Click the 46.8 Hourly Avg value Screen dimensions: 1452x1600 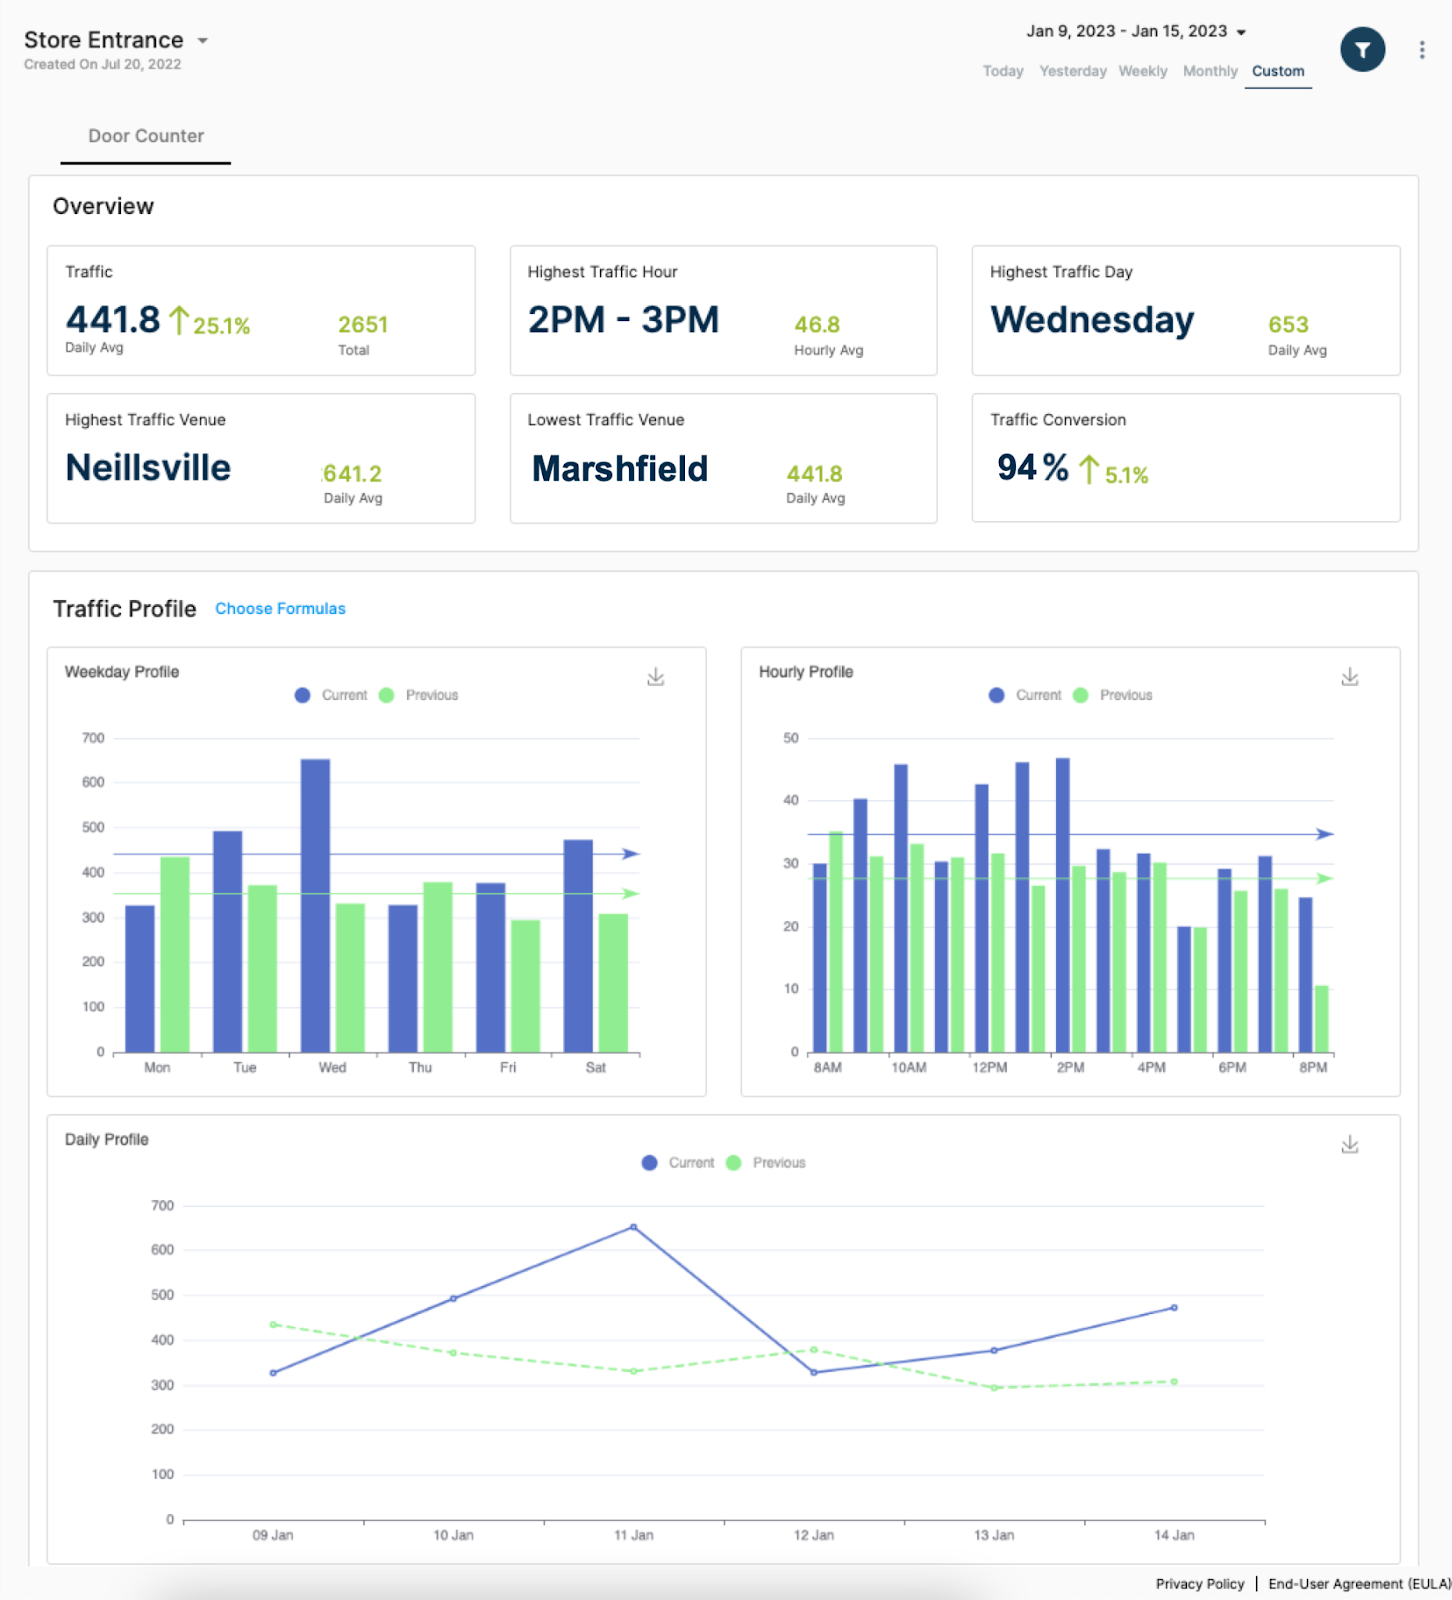817,325
